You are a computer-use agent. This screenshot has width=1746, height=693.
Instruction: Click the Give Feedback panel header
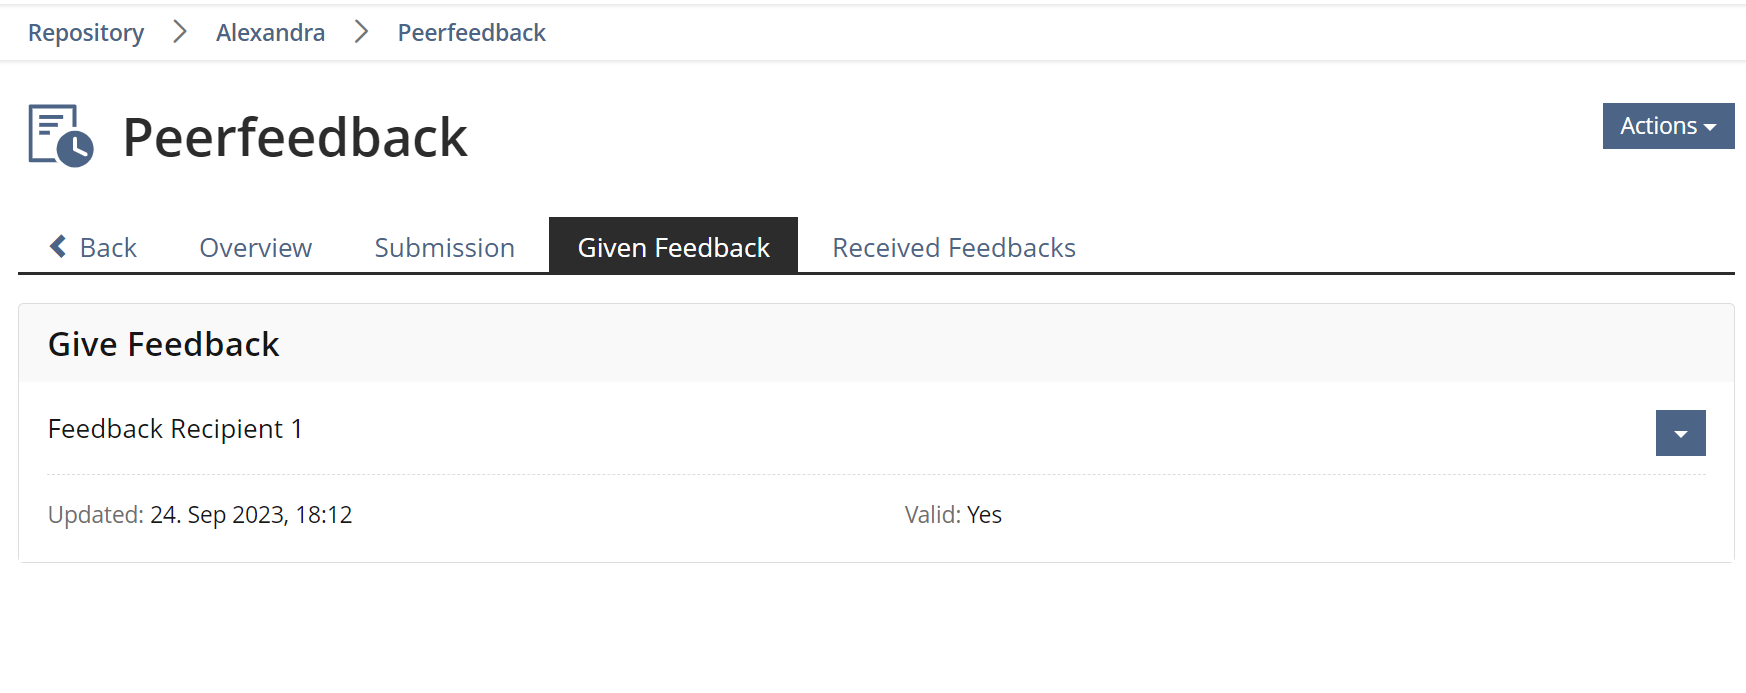pos(164,344)
